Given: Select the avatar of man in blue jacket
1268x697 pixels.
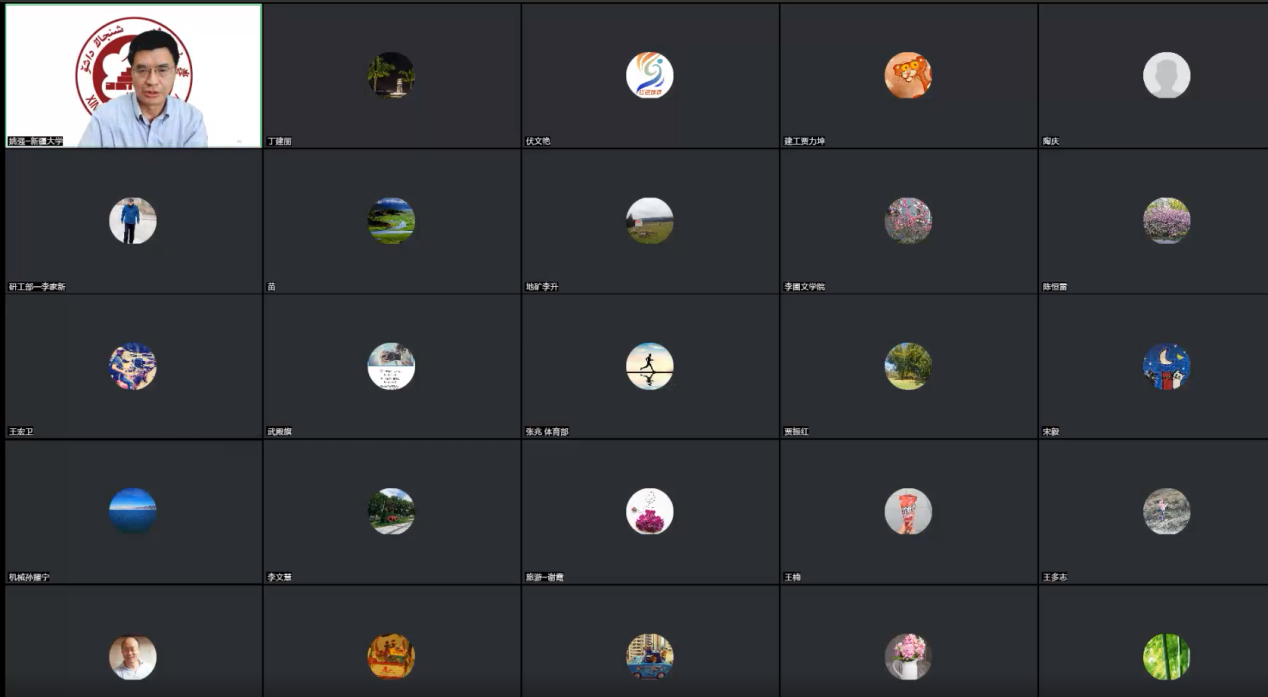Looking at the screenshot, I should click(133, 221).
